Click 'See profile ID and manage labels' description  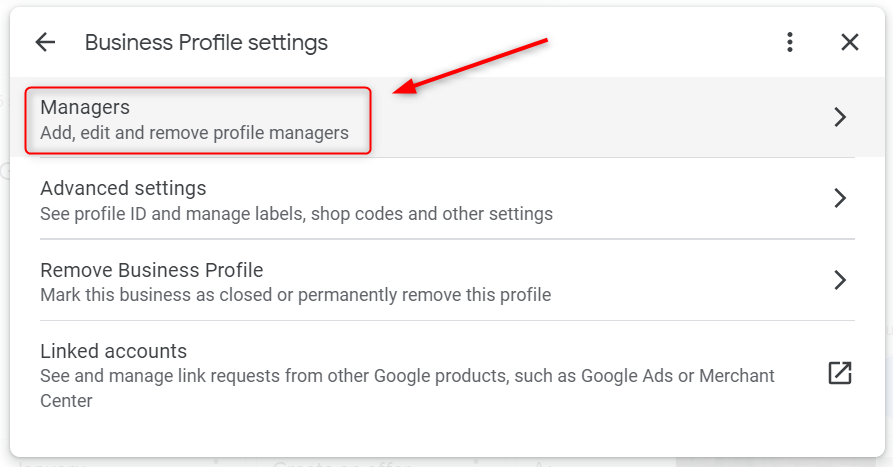coord(296,214)
